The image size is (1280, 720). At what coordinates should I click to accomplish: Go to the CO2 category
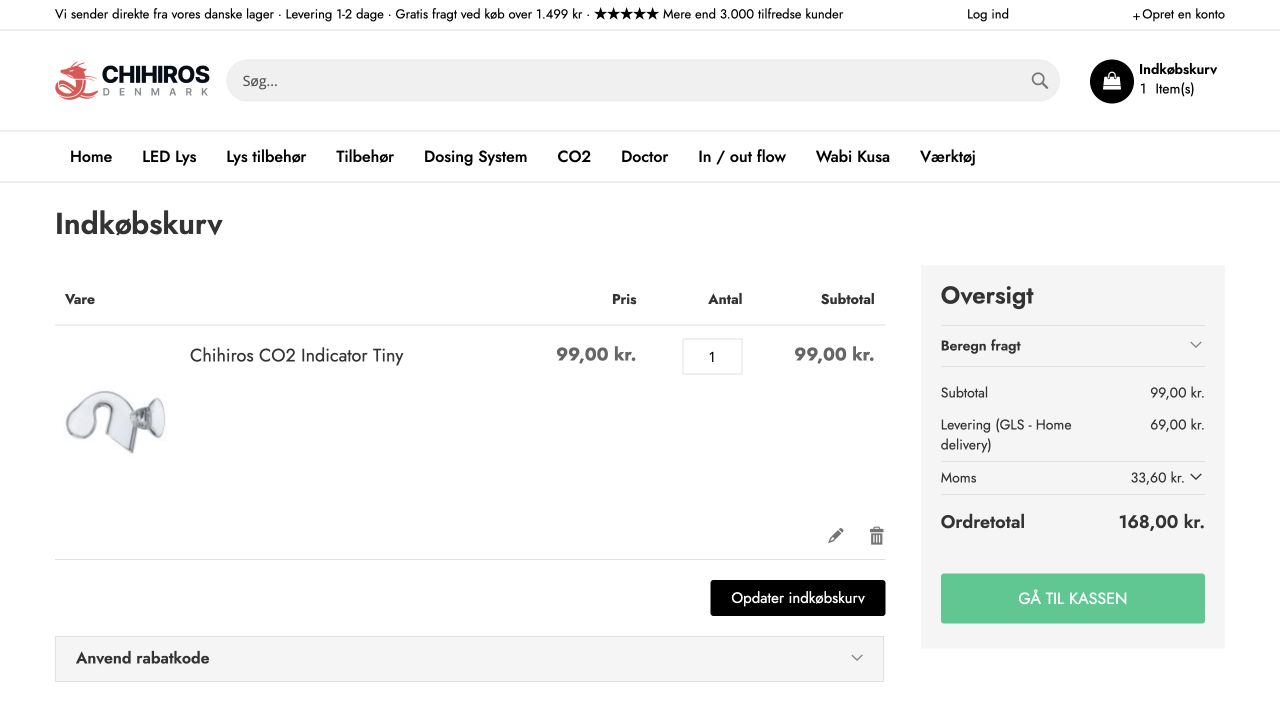coord(574,156)
